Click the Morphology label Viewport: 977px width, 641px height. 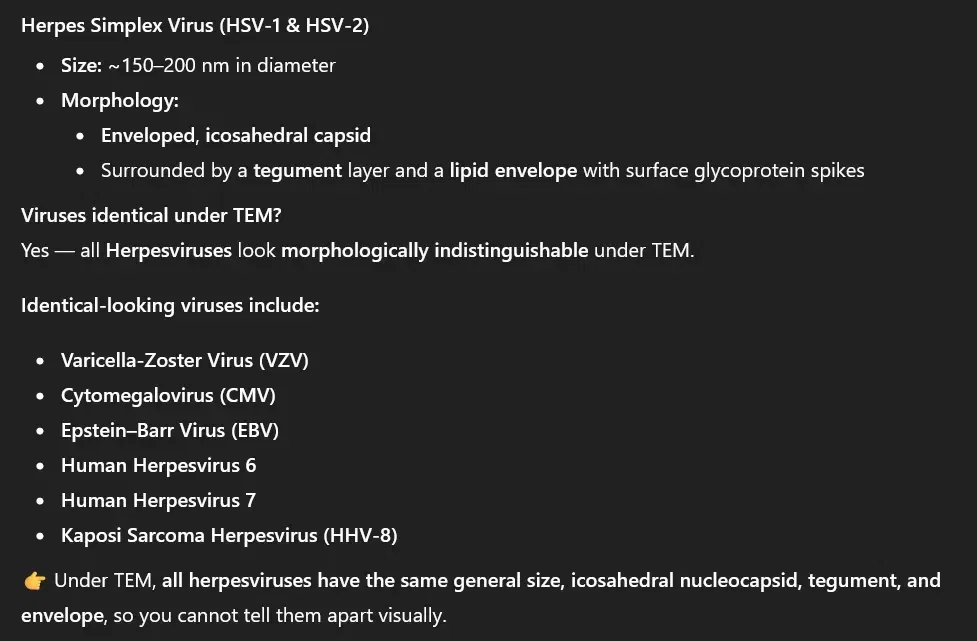[120, 100]
